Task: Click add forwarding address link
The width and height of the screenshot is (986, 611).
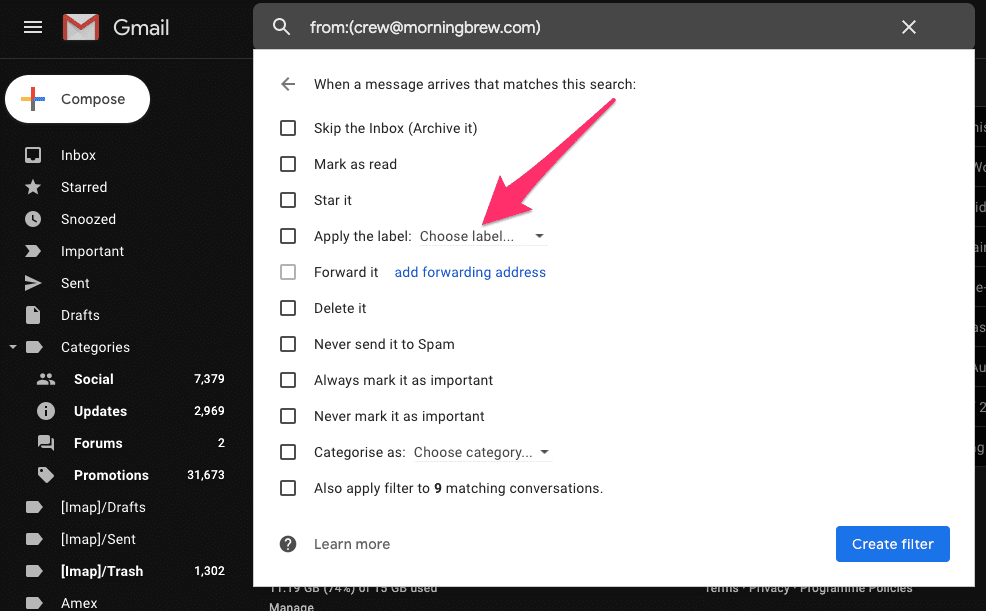Action: pos(470,272)
